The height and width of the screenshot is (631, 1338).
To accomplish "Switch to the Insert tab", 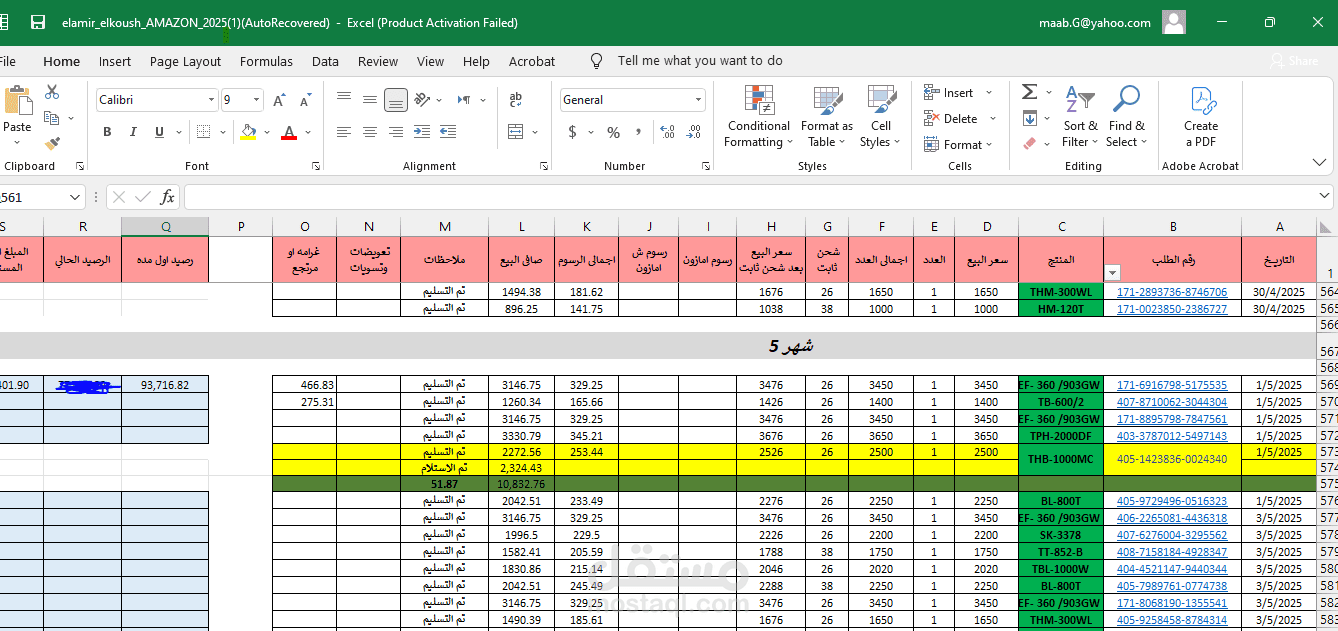I will point(115,61).
